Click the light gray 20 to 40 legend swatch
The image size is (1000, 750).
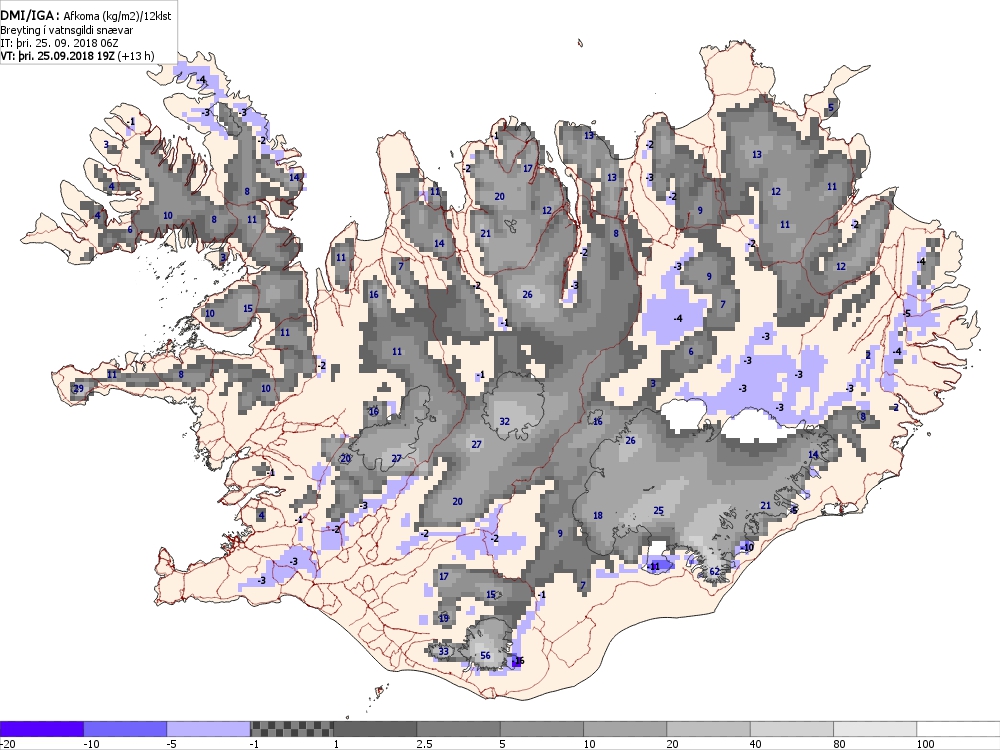(709, 729)
